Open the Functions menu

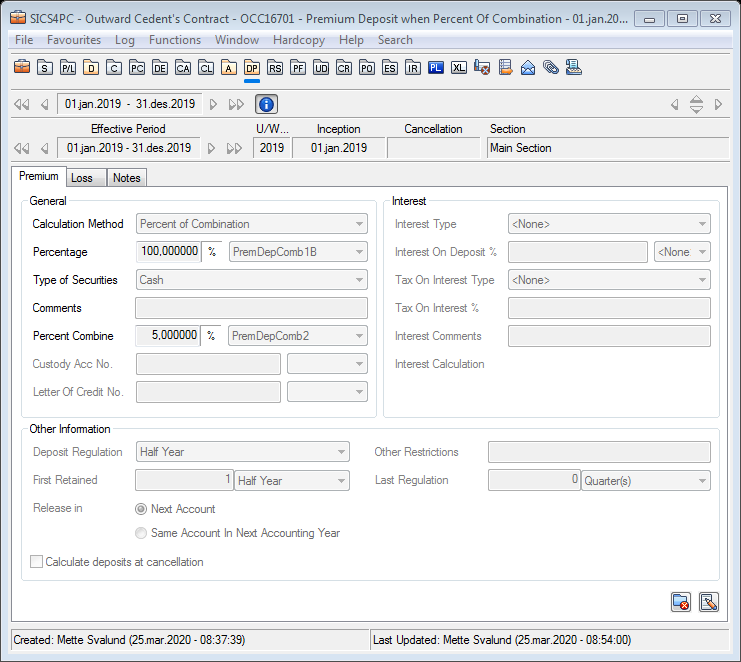pos(174,40)
